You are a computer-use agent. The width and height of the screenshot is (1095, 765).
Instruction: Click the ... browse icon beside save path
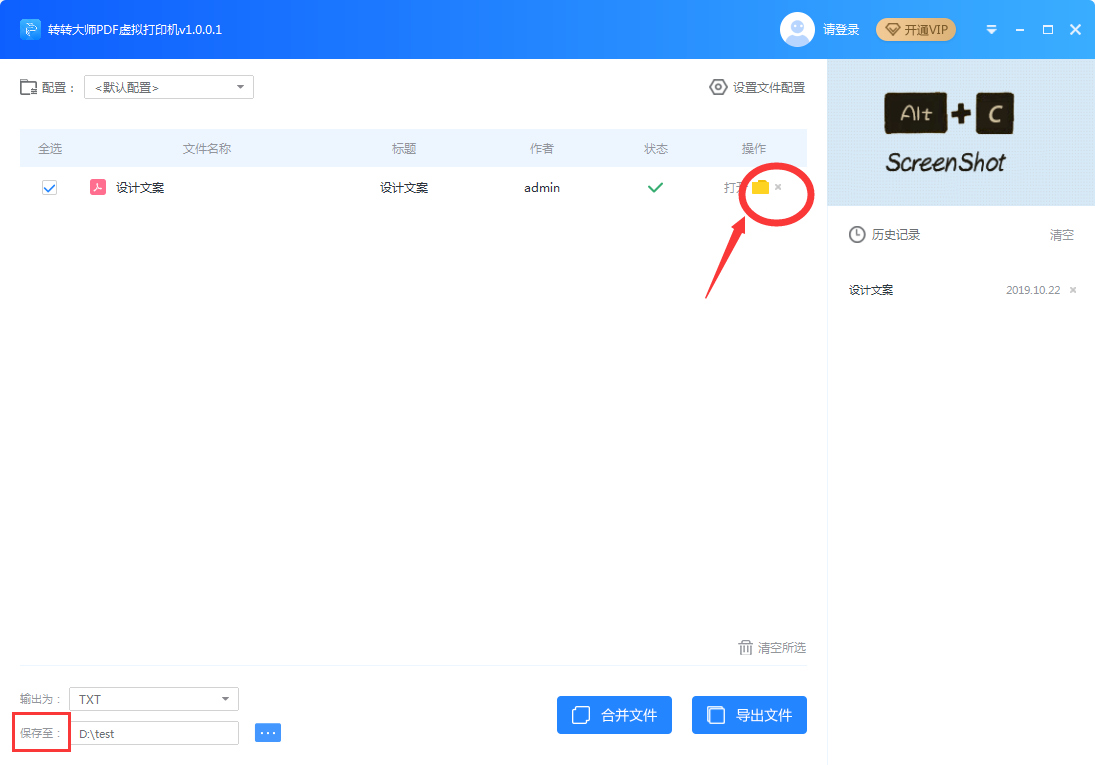[x=267, y=732]
